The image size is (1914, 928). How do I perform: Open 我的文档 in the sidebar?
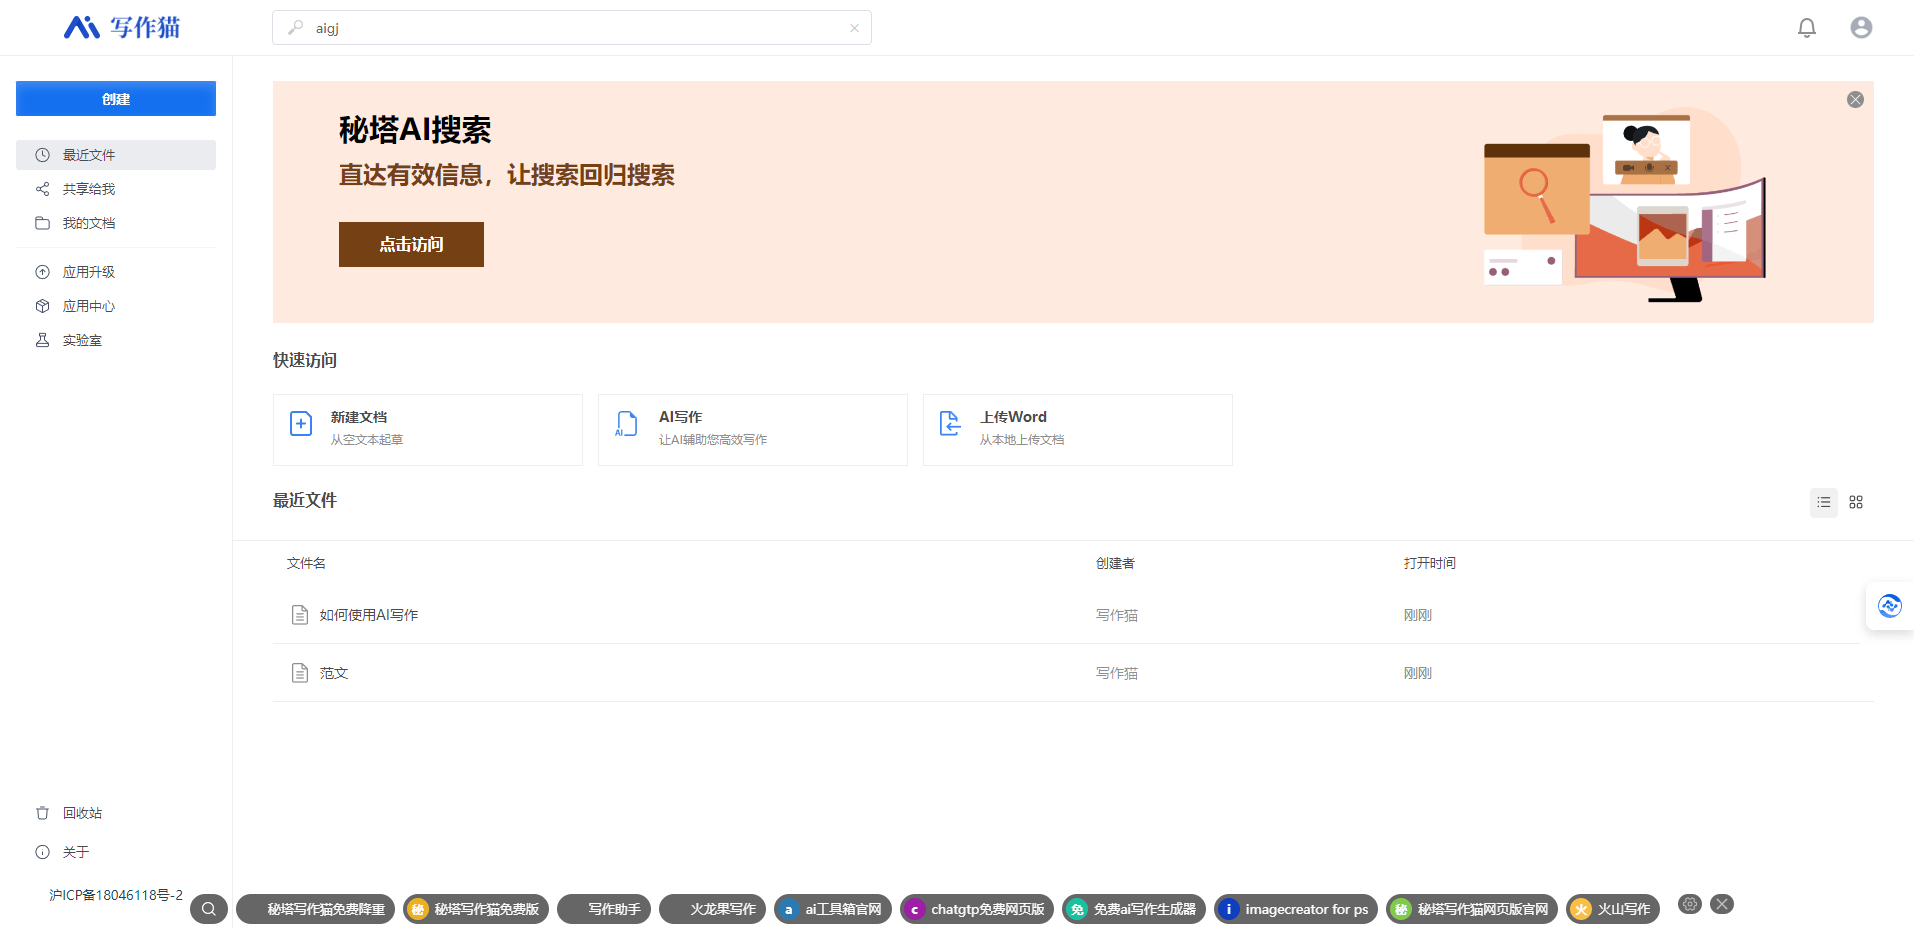[87, 222]
